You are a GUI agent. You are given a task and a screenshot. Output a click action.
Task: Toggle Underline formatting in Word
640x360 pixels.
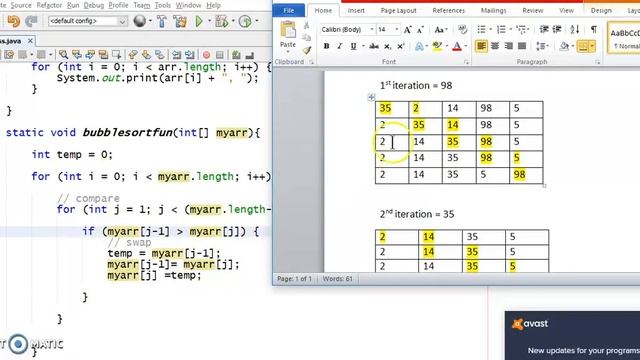[x=353, y=46]
